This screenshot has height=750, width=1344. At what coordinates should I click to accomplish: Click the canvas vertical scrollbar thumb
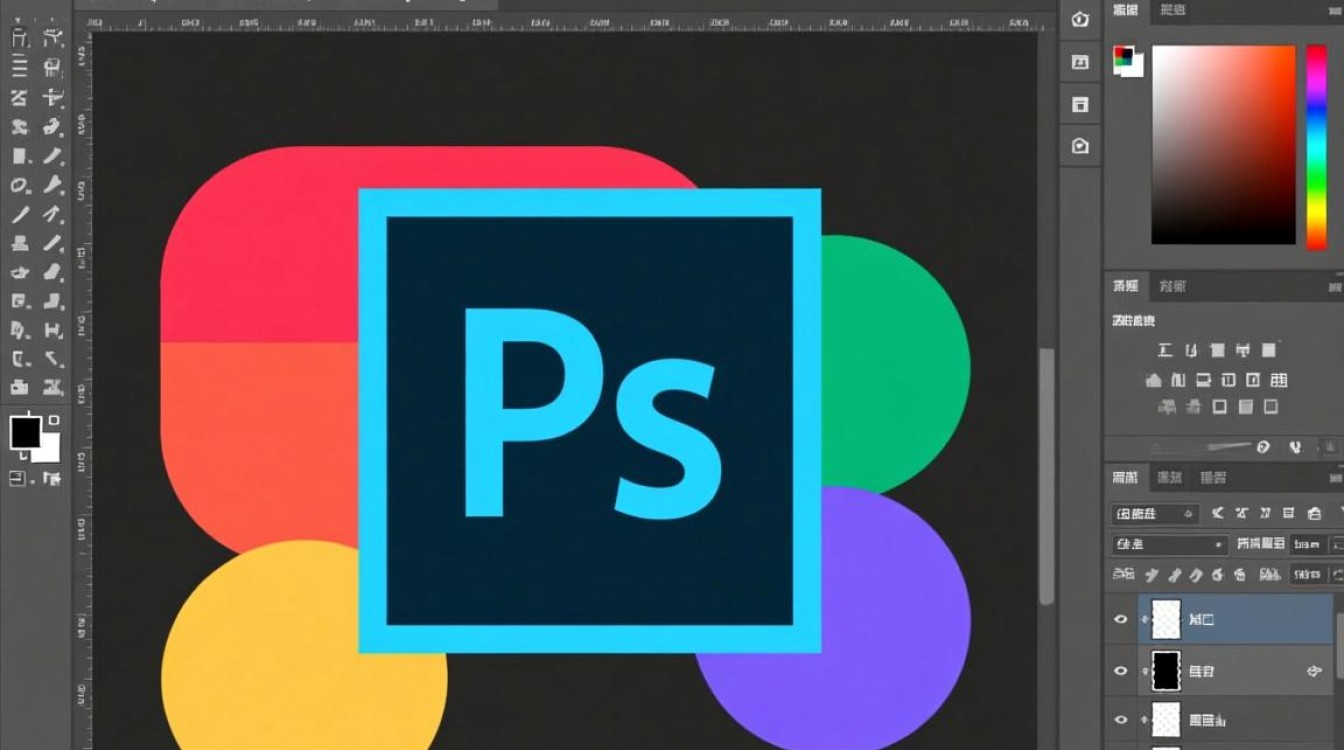tap(1046, 475)
